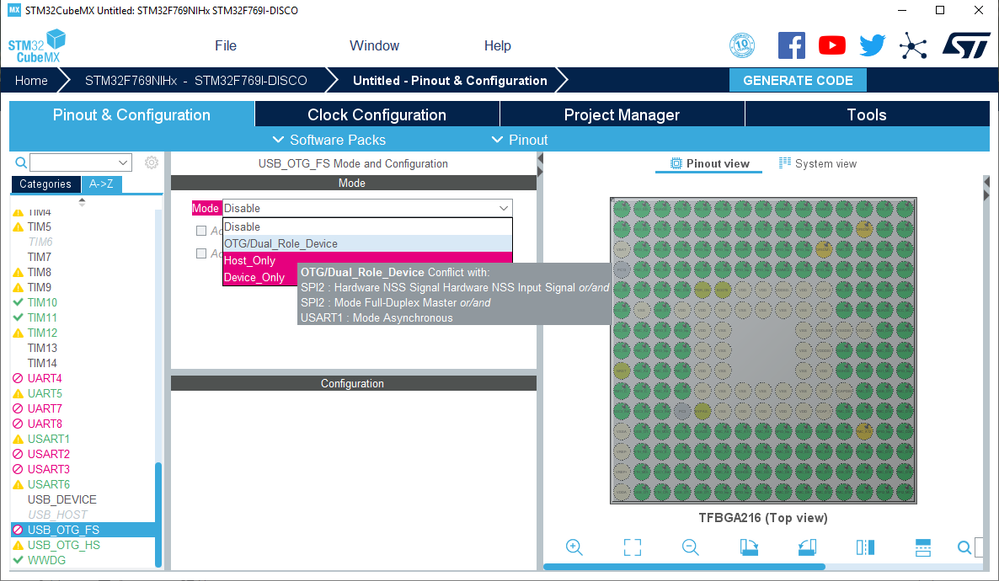Click the Pinout view chip icon

(x=676, y=164)
